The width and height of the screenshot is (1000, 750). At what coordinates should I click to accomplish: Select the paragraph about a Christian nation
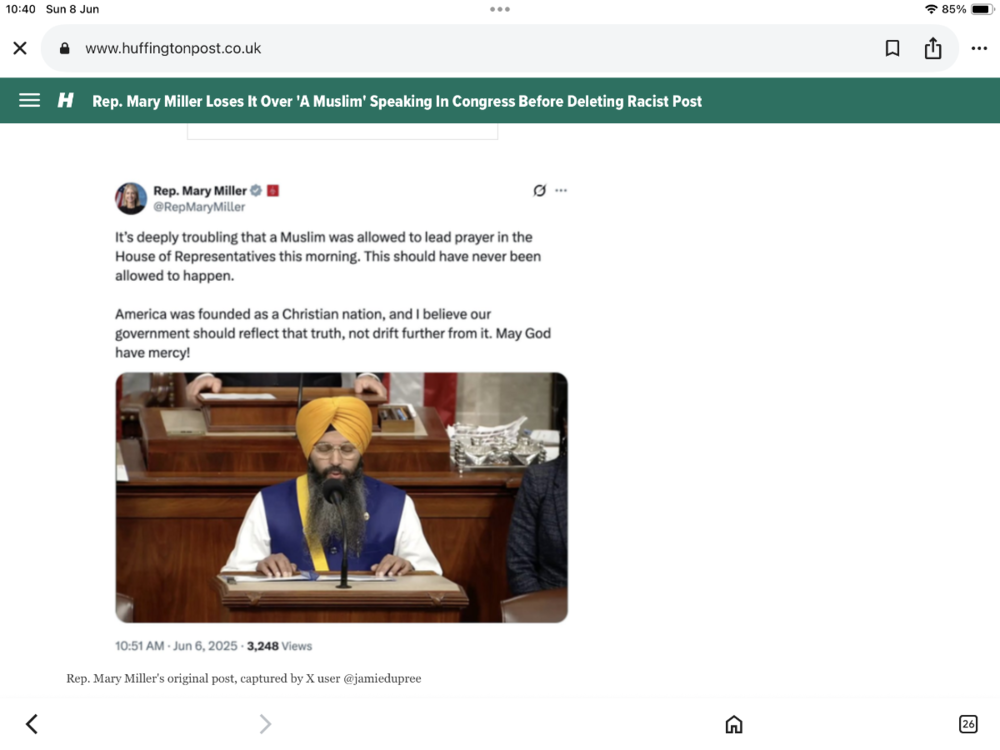333,333
